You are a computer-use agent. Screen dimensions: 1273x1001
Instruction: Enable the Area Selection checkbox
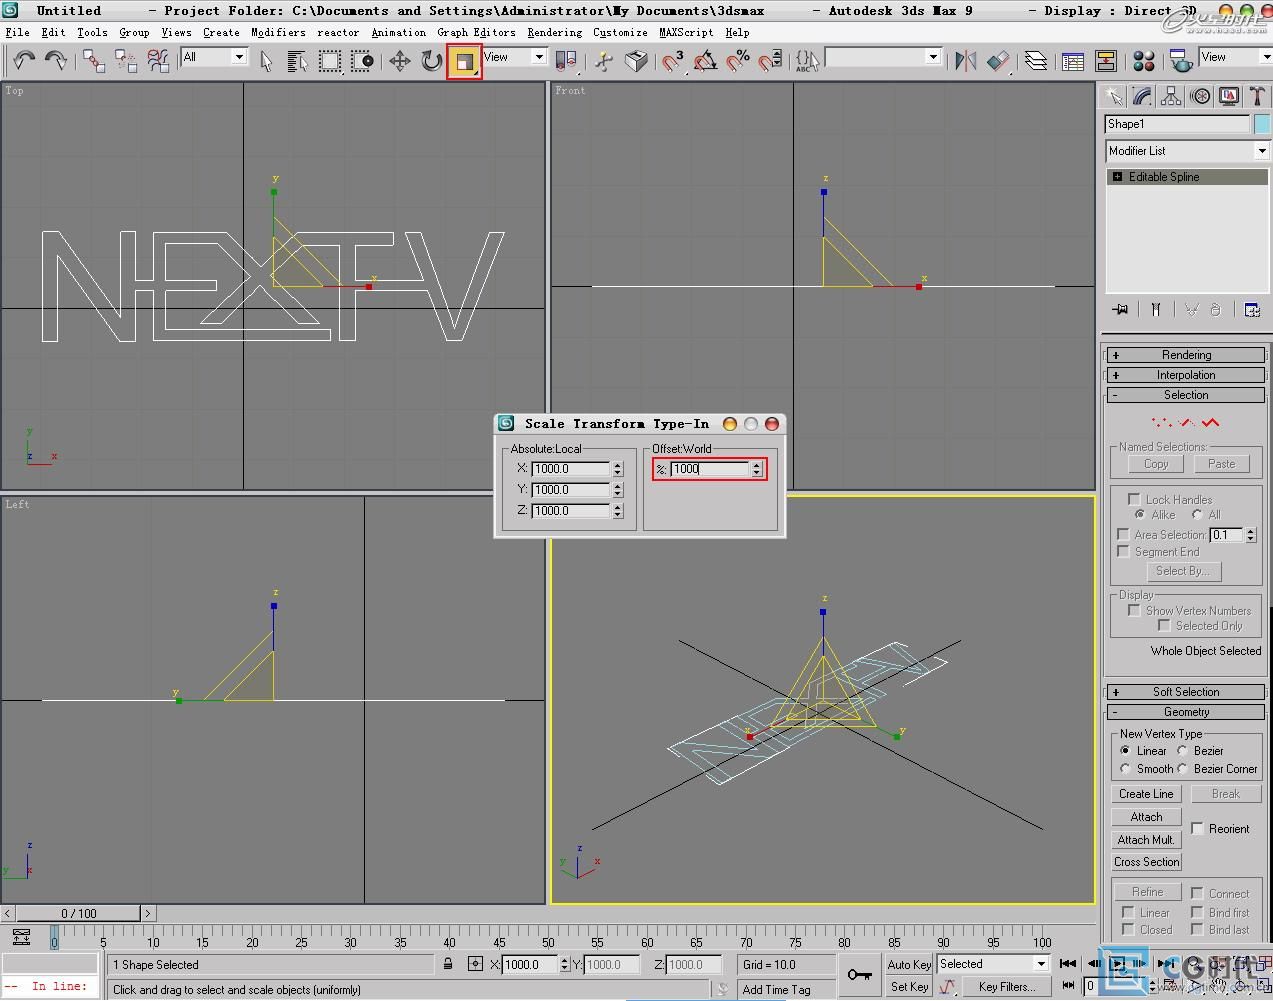(1123, 534)
